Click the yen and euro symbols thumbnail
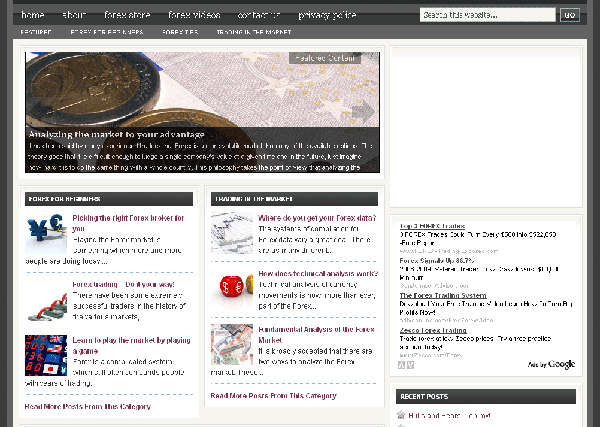Screen dimensions: 600x427 [46, 233]
